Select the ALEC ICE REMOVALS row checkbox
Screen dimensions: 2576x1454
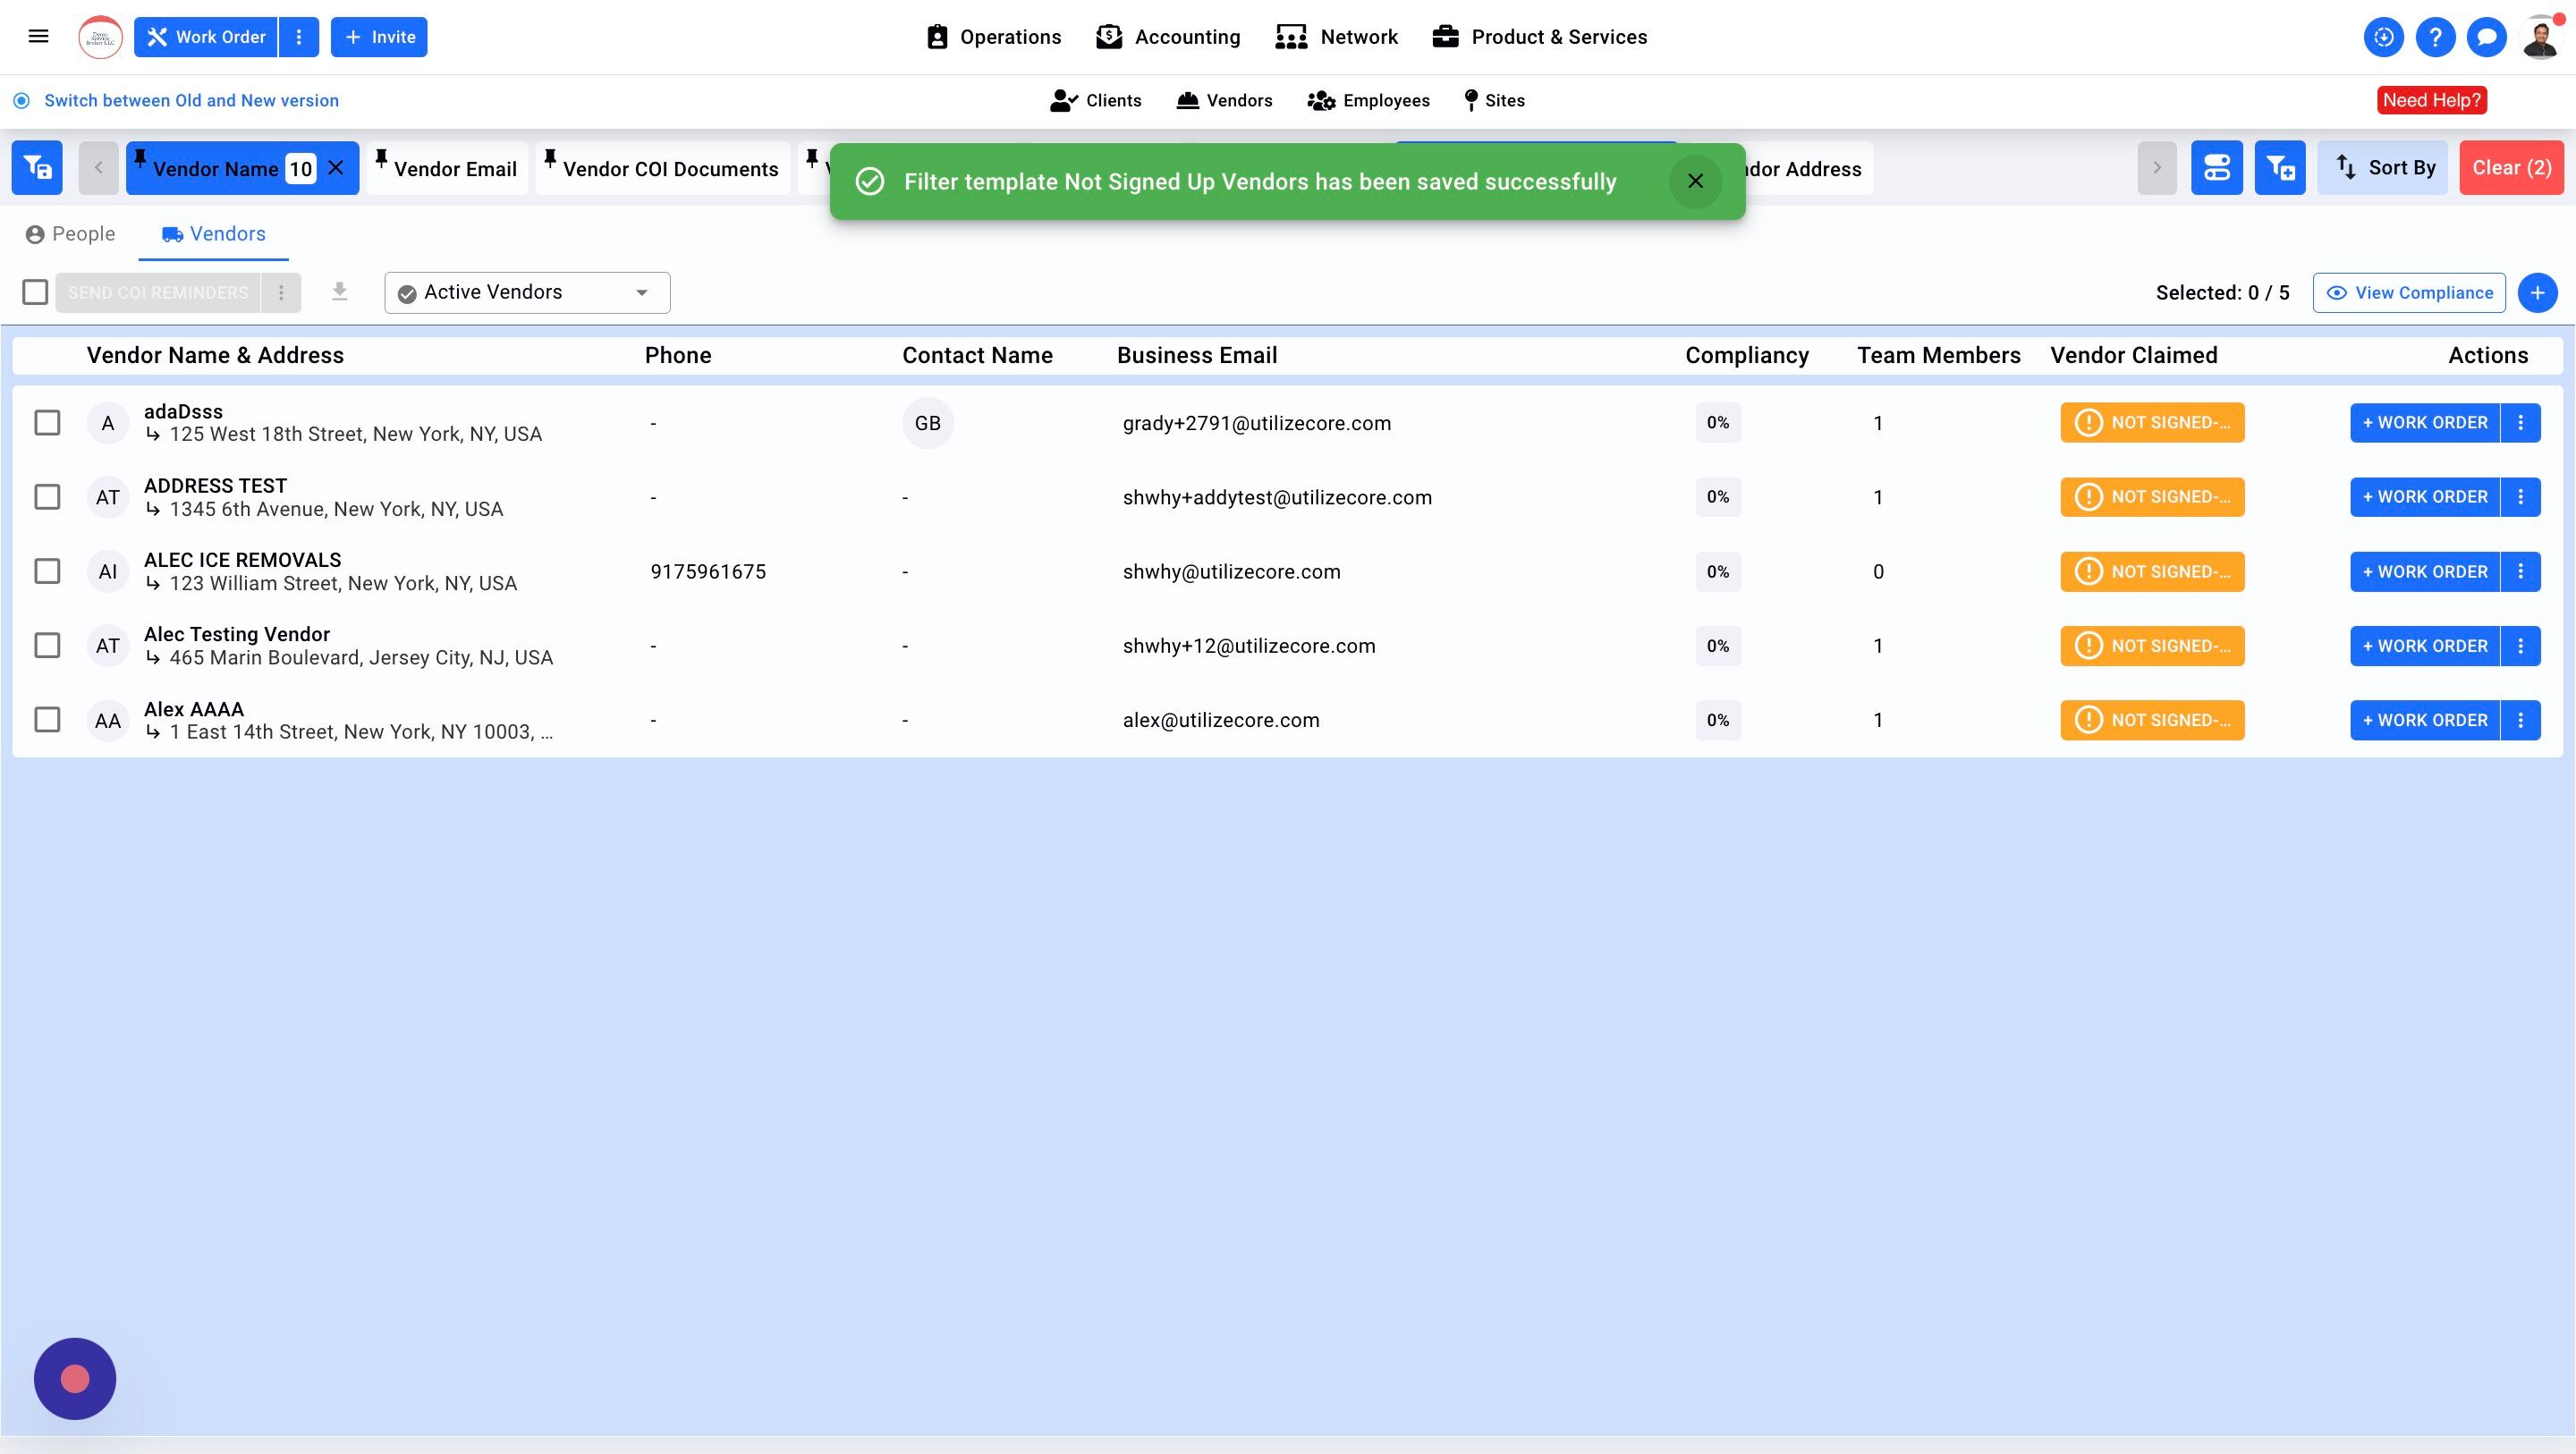[47, 571]
